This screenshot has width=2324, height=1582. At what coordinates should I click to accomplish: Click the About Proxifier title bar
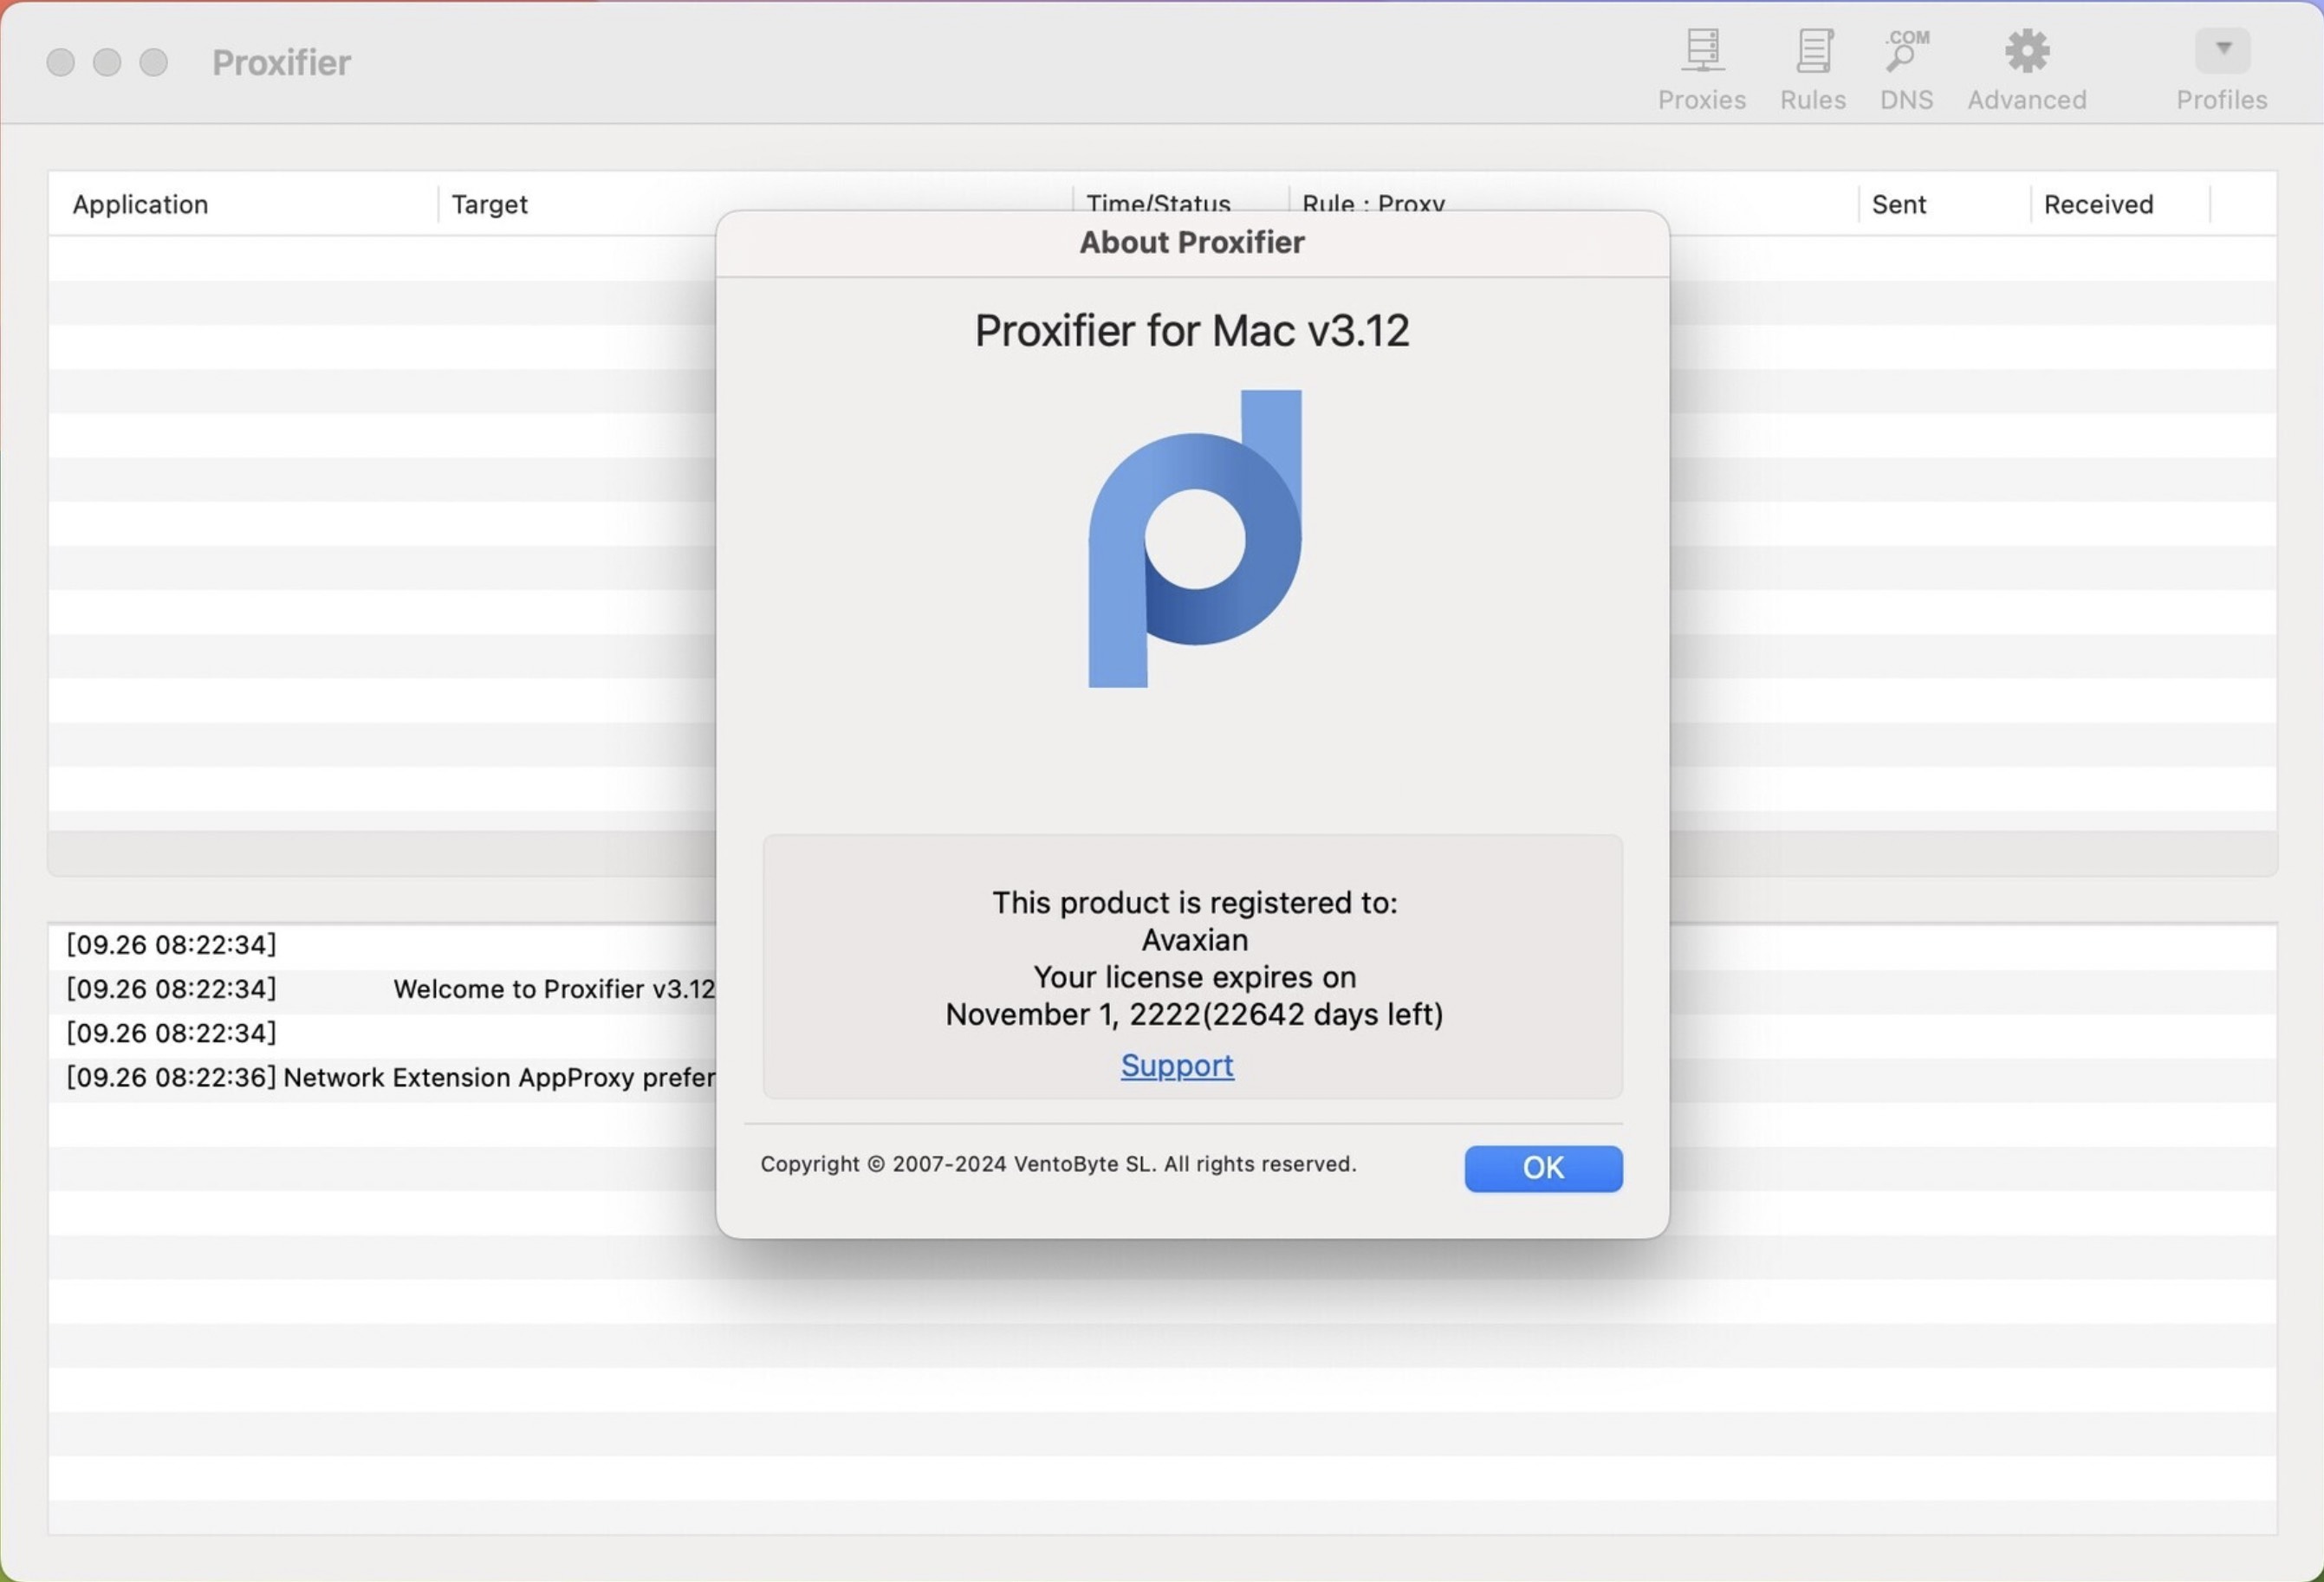(x=1192, y=242)
